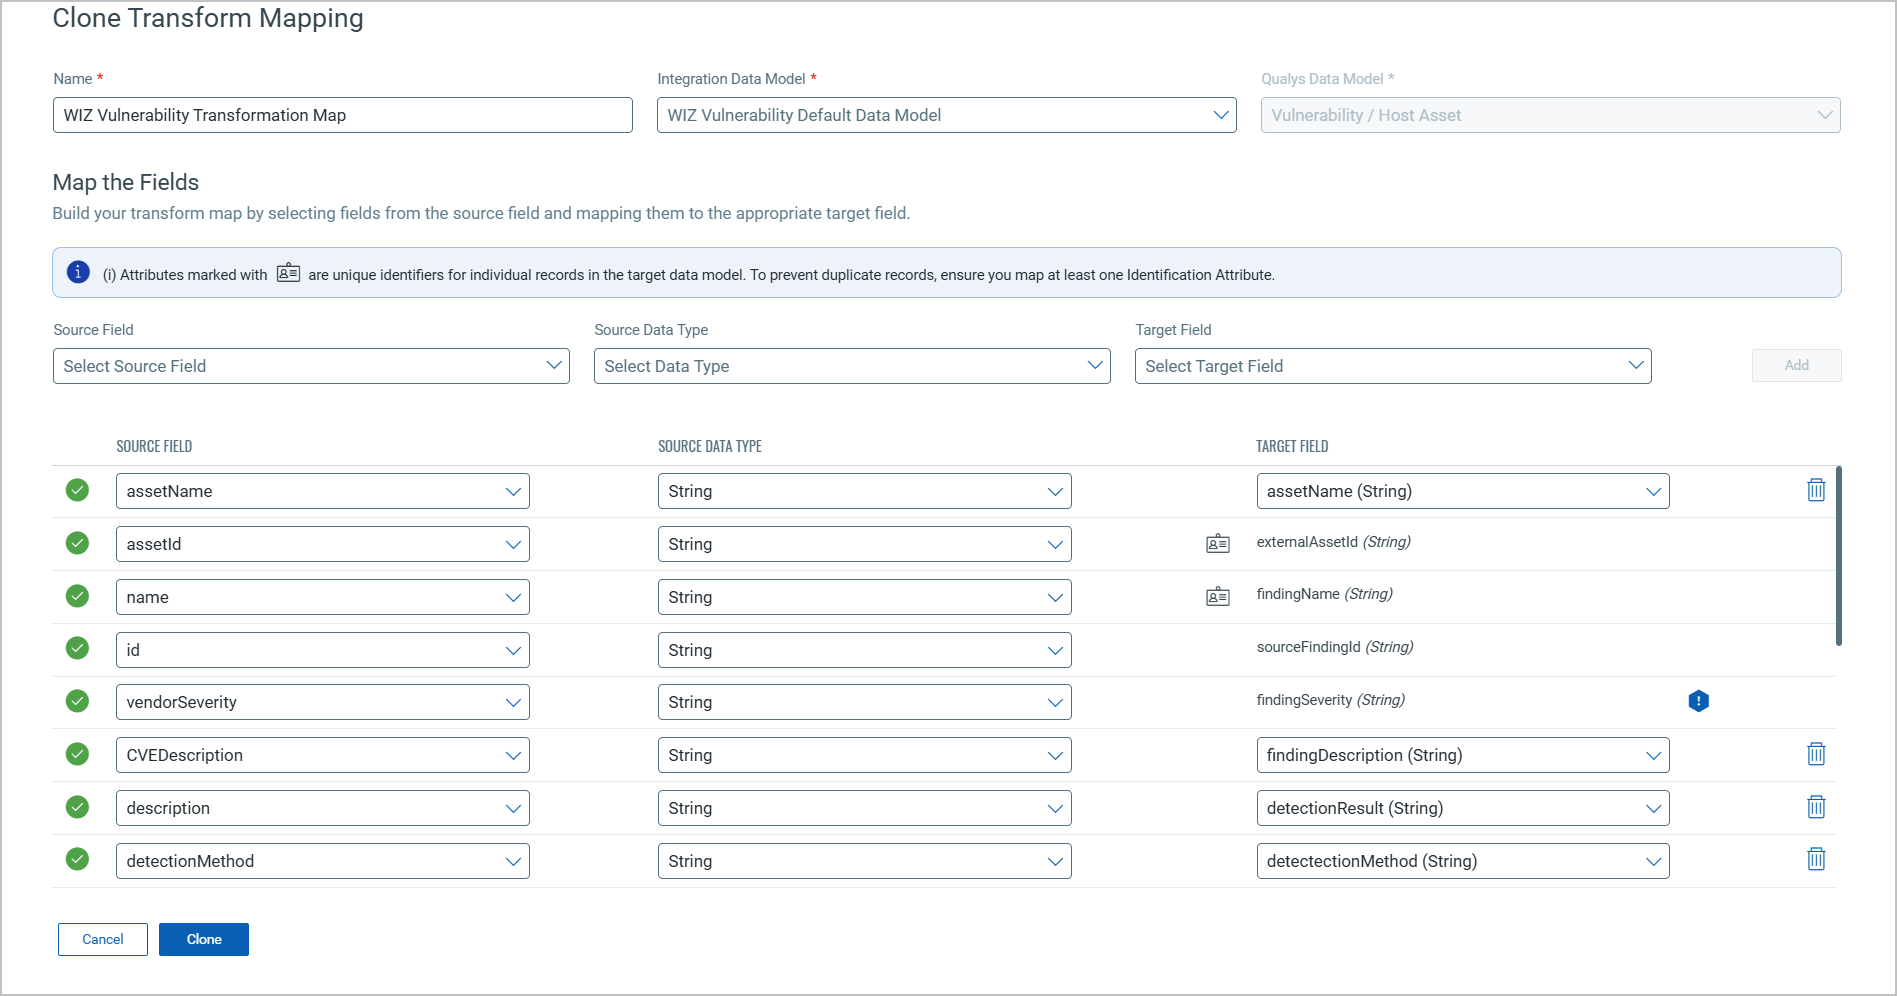Click the mapping Name text field
The width and height of the screenshot is (1897, 996).
point(342,115)
